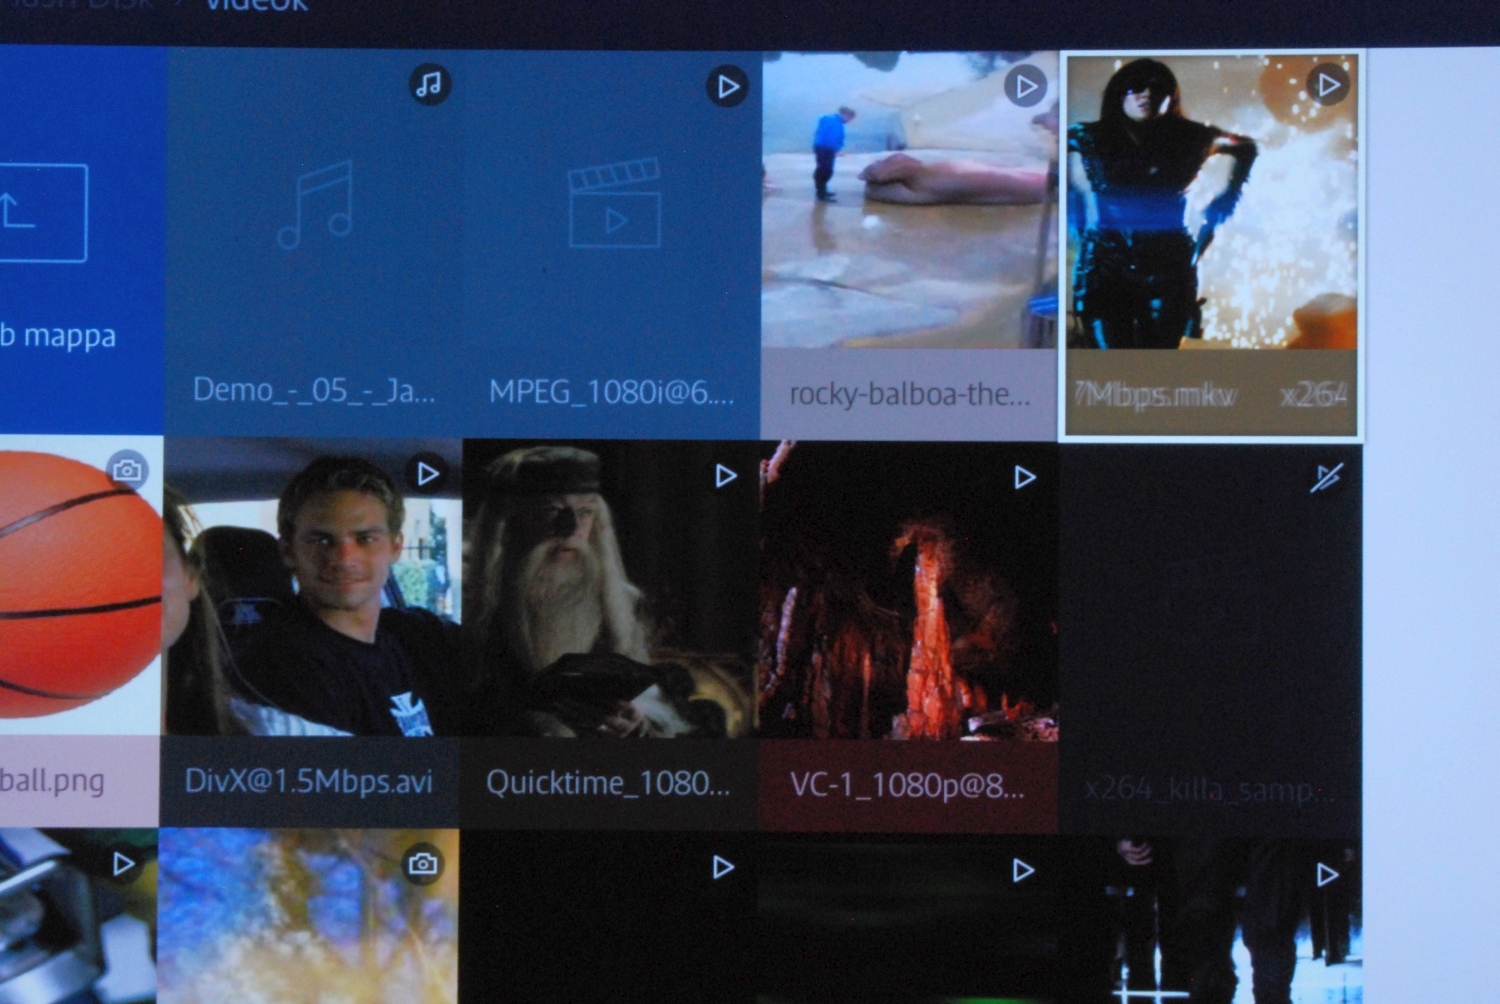
Task: Select the '7Mbps.mkv' label text
Action: click(x=1155, y=396)
